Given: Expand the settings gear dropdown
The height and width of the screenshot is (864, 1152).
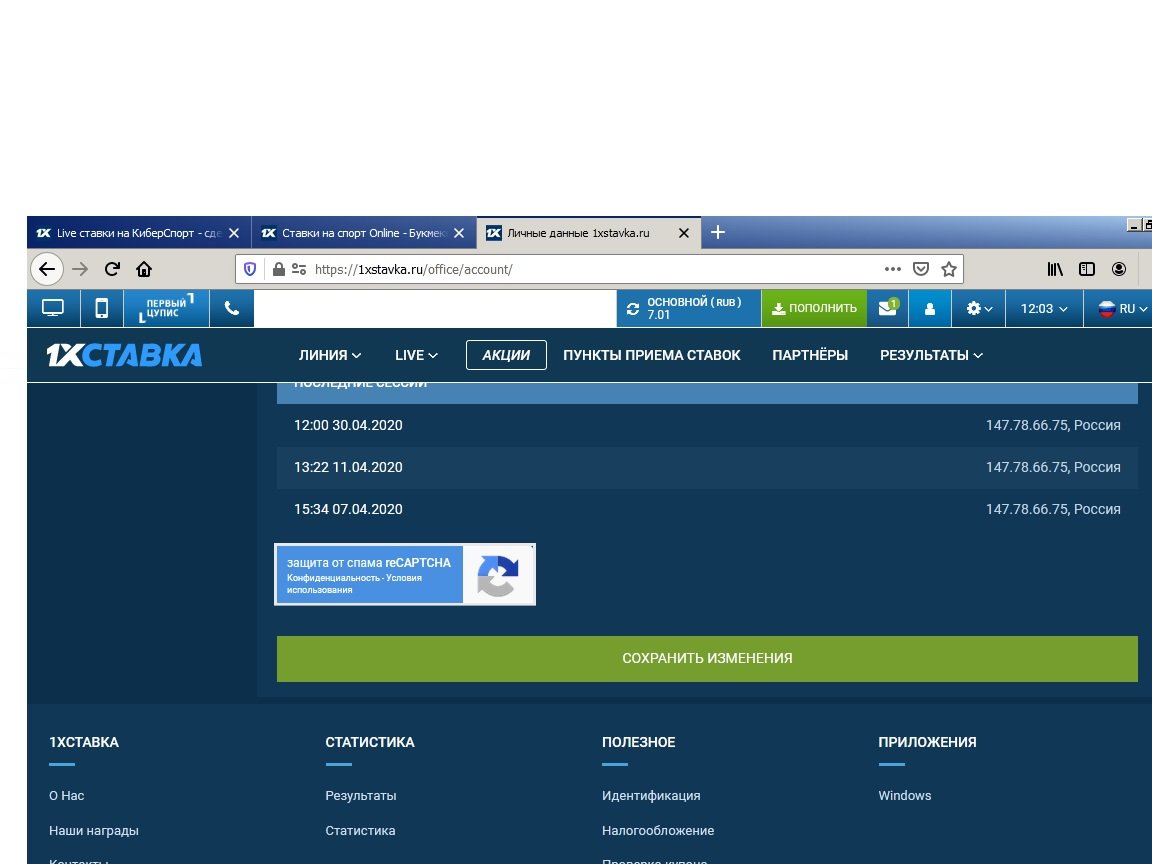Looking at the screenshot, I should coord(979,309).
